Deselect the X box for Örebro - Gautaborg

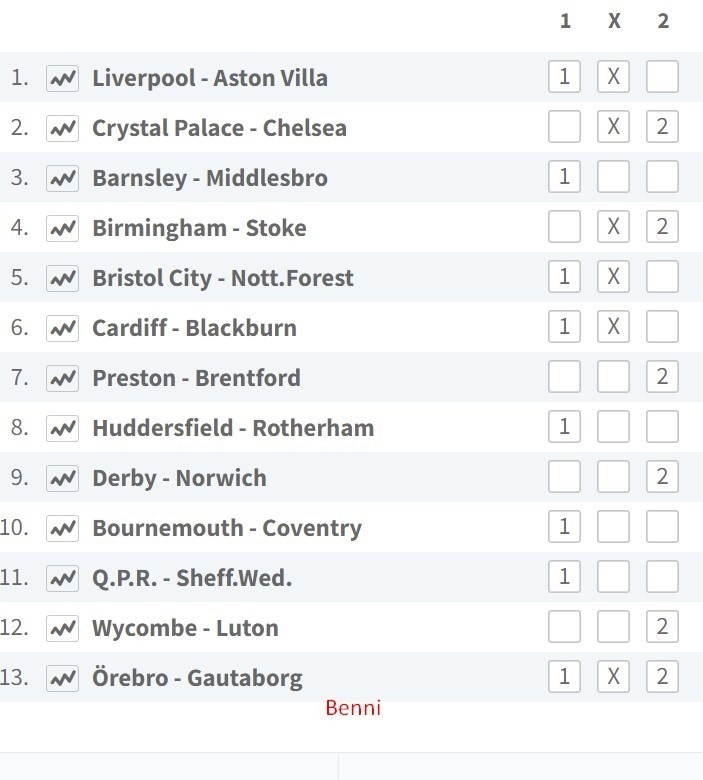[x=613, y=677]
